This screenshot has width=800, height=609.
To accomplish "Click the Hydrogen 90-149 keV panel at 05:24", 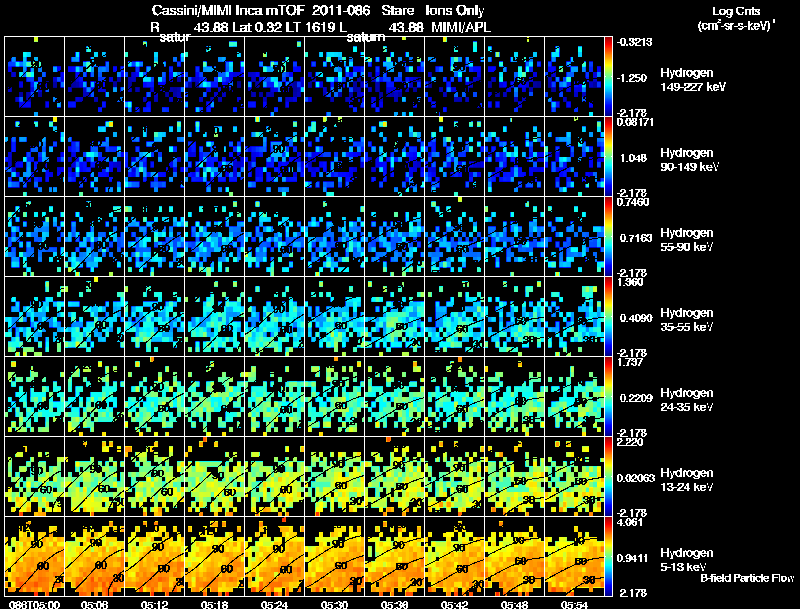I will coord(274,157).
